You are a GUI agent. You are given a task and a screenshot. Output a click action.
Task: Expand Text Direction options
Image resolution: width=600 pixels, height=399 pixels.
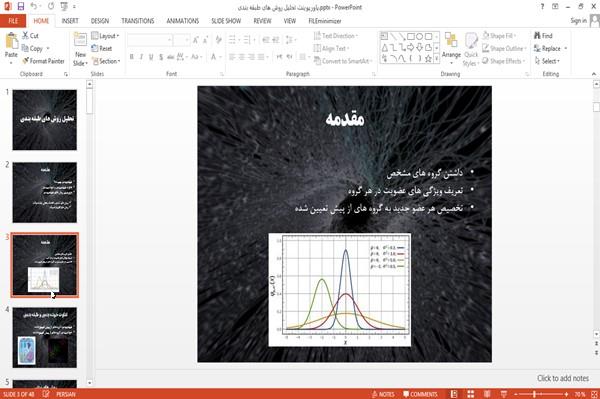[336, 36]
